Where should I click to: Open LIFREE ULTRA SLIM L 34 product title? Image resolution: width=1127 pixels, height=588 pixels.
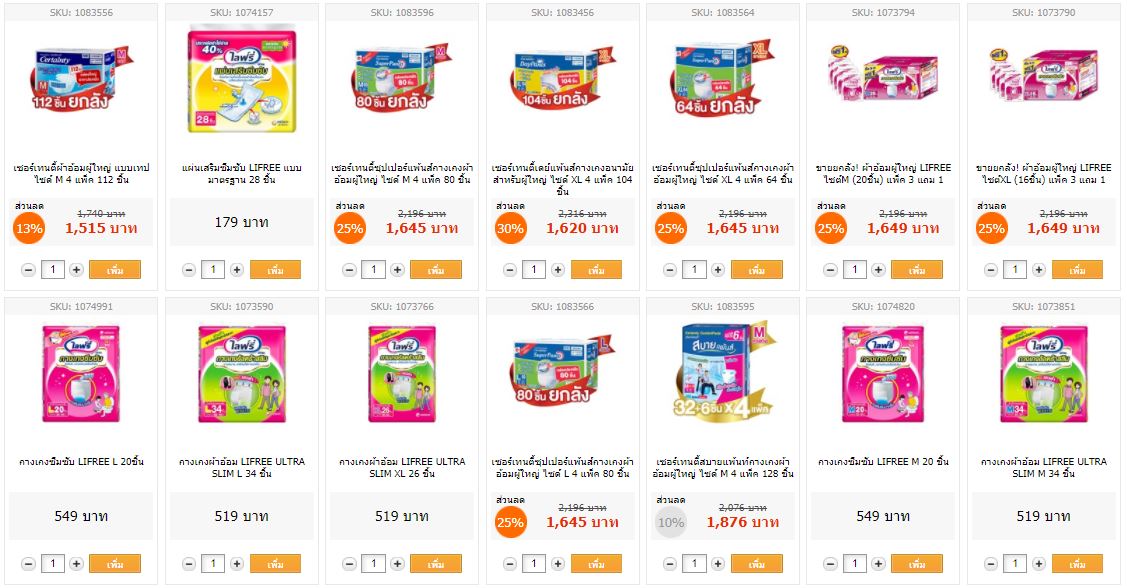[242, 467]
